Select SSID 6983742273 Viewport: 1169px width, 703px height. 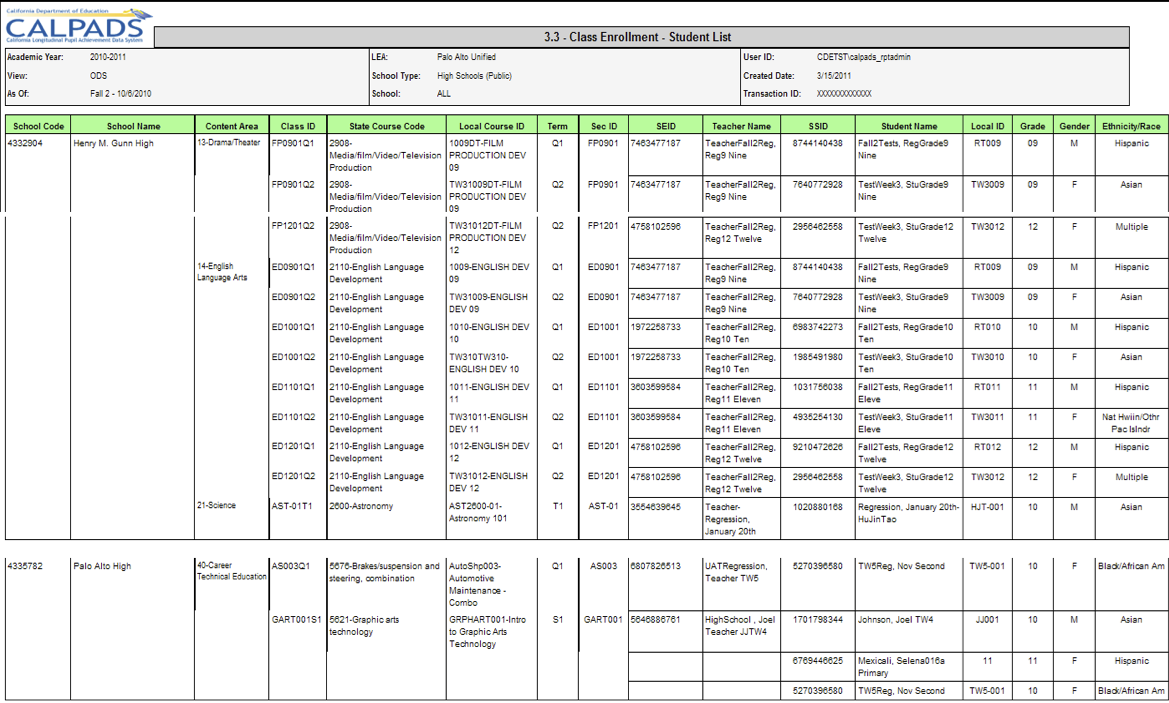818,327
